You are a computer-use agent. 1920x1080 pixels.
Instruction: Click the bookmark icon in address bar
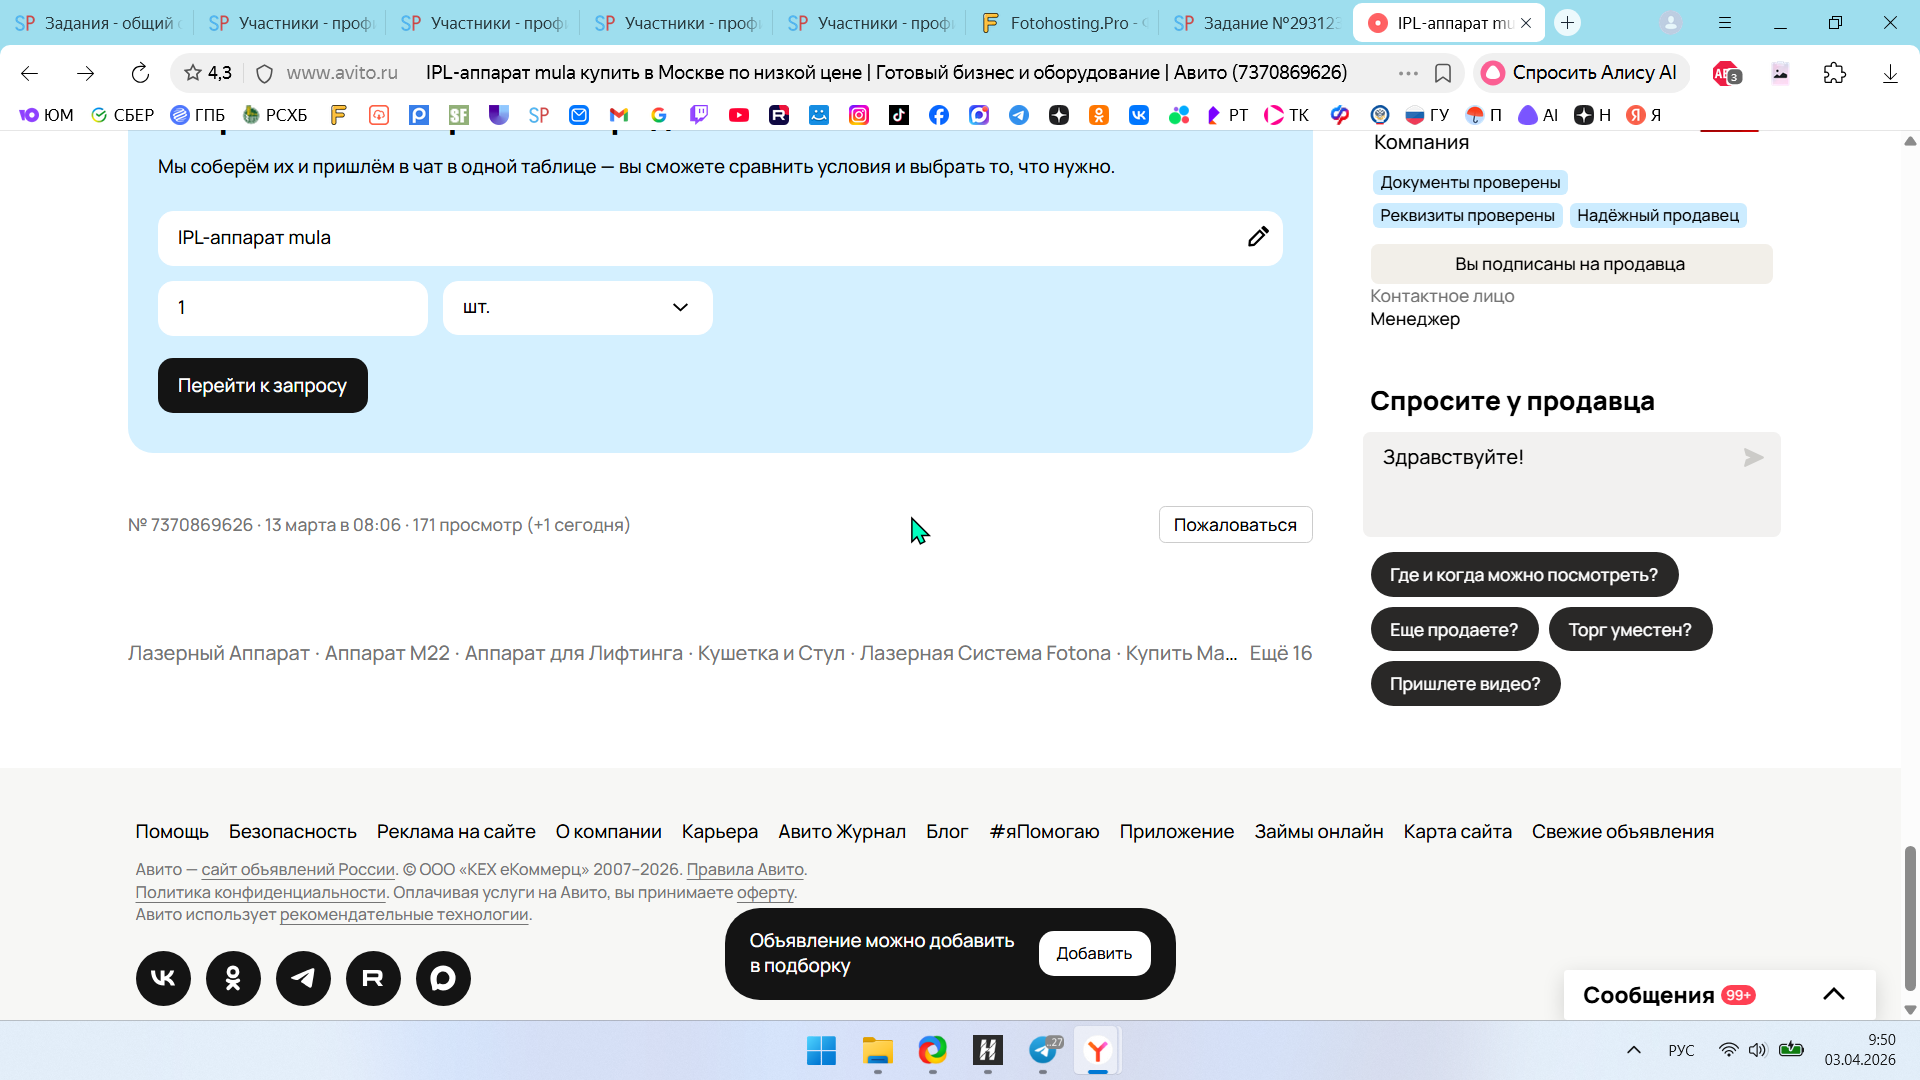[x=1443, y=73]
